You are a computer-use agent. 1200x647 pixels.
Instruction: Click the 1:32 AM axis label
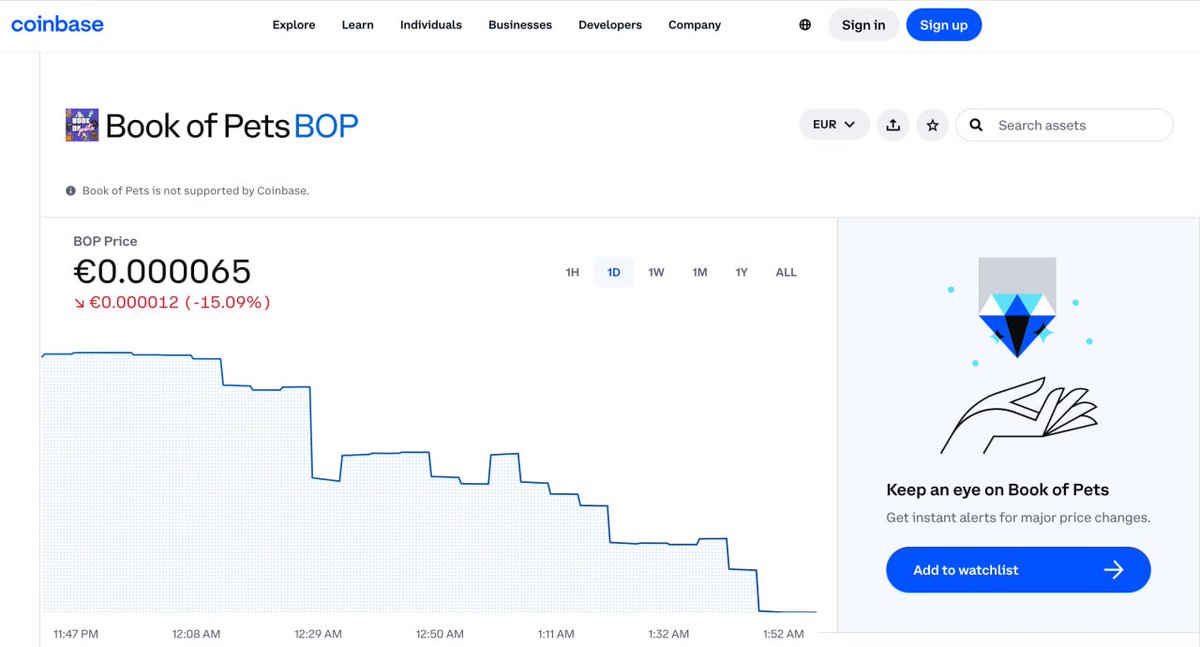point(668,634)
